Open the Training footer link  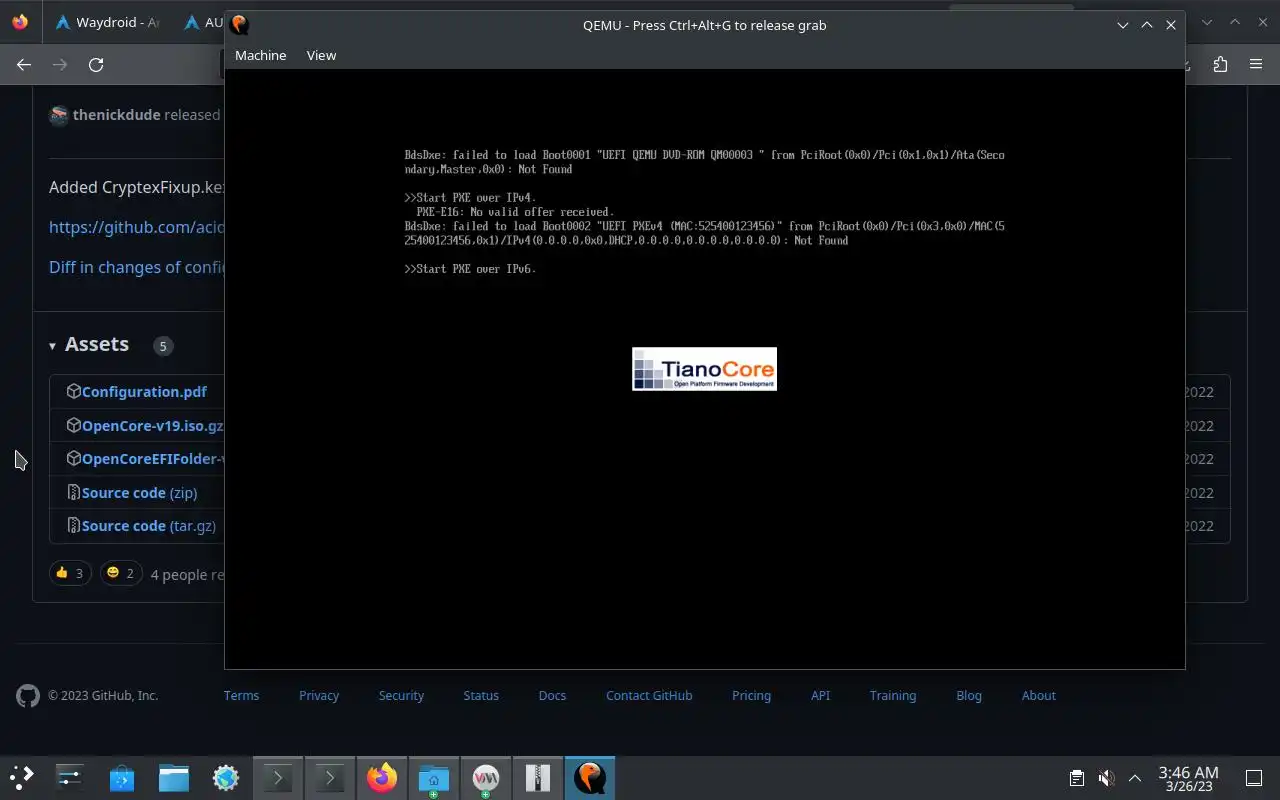[893, 695]
